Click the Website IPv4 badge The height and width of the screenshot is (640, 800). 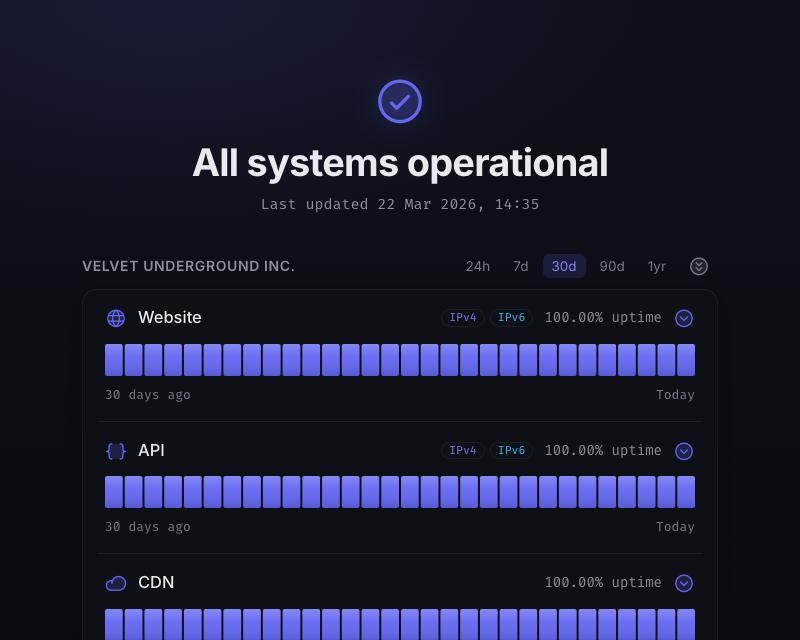pos(463,317)
